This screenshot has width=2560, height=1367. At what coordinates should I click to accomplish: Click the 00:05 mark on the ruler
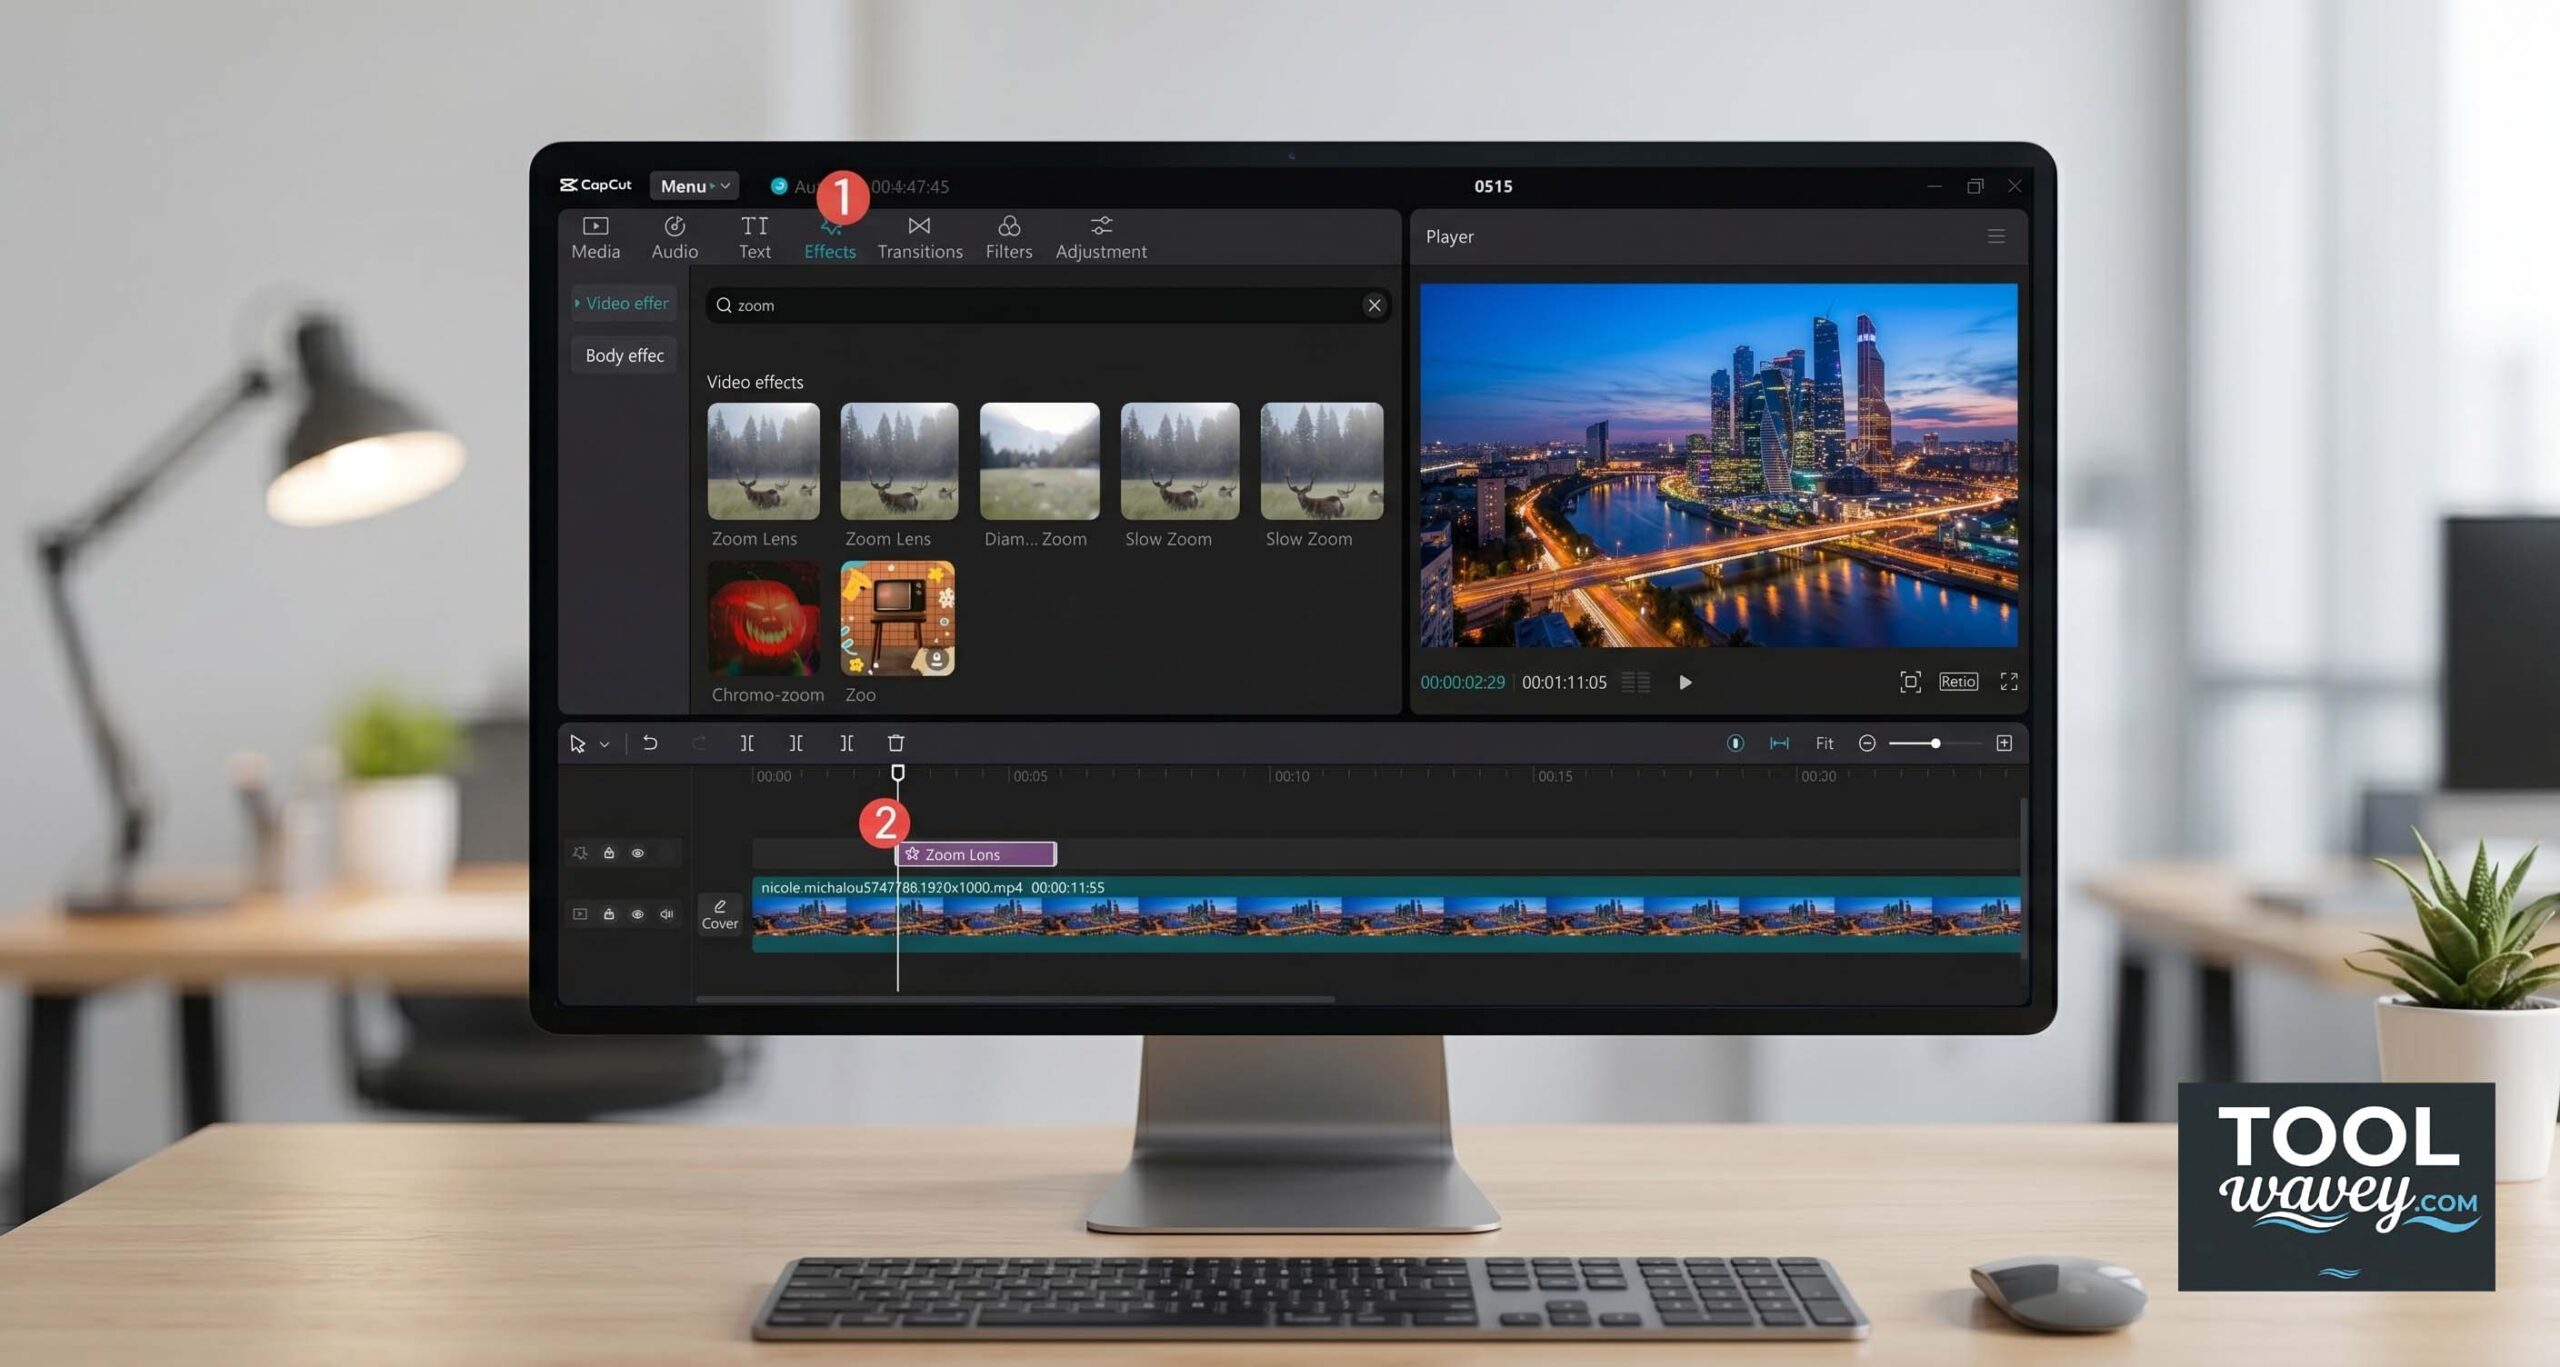[x=1030, y=776]
